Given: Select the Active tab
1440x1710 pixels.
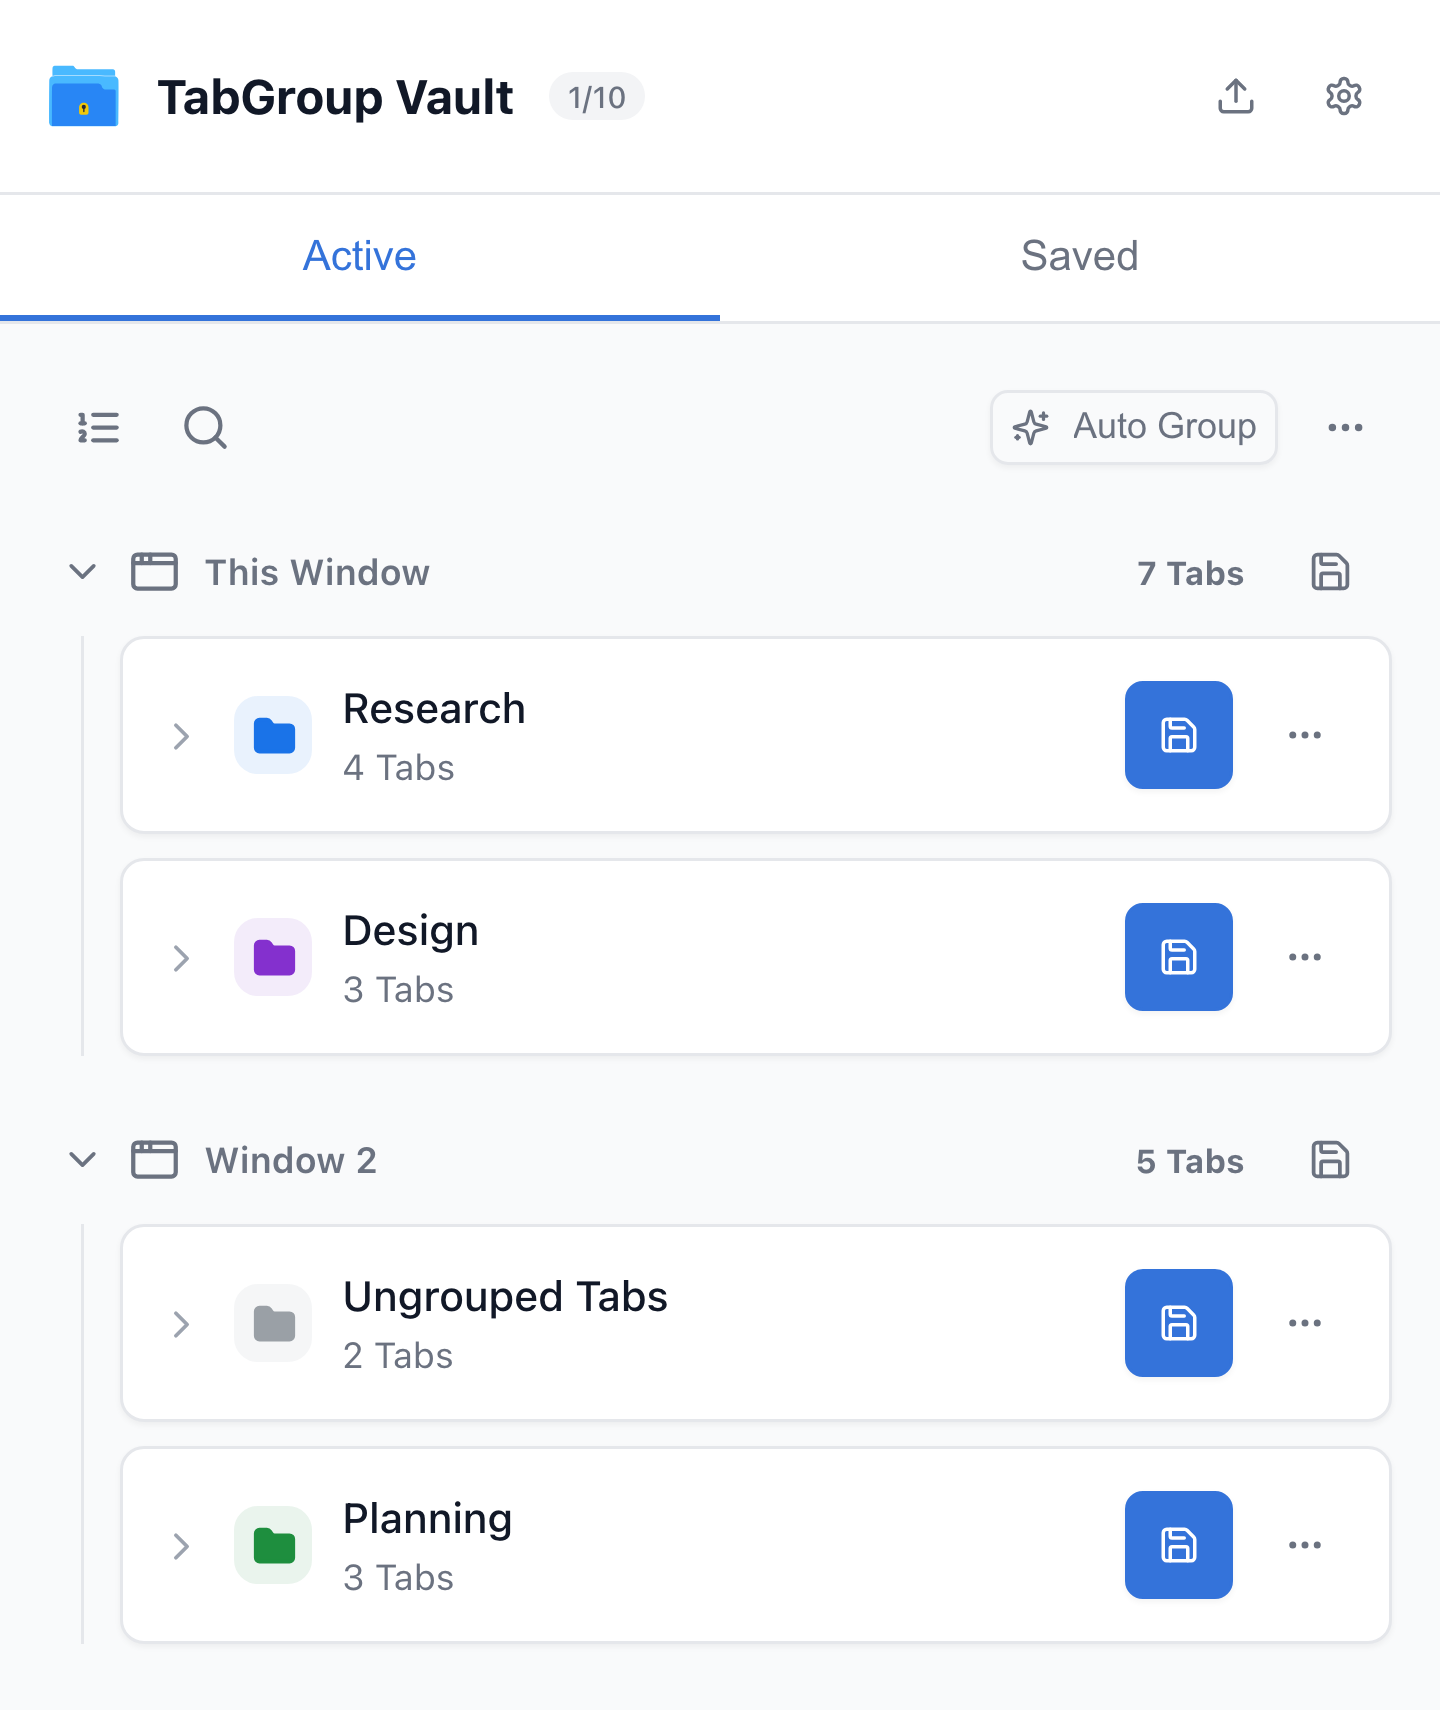Looking at the screenshot, I should (360, 257).
